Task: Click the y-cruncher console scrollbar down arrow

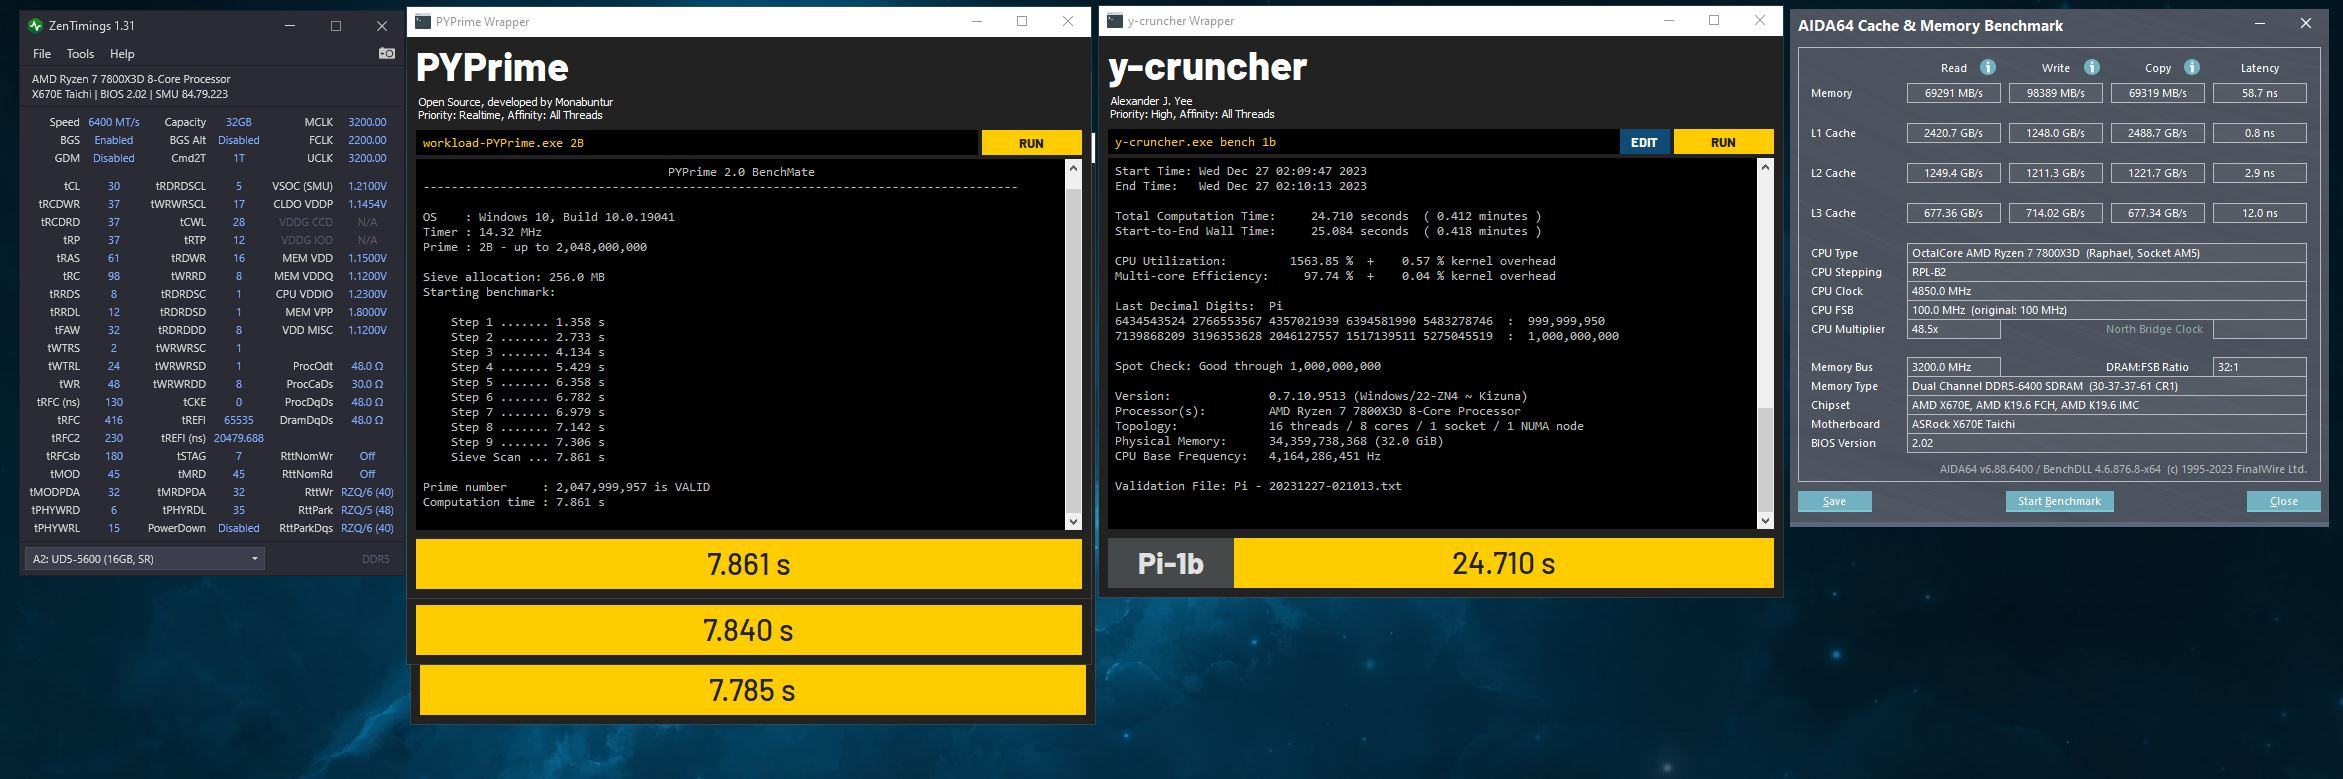Action: [x=1765, y=520]
